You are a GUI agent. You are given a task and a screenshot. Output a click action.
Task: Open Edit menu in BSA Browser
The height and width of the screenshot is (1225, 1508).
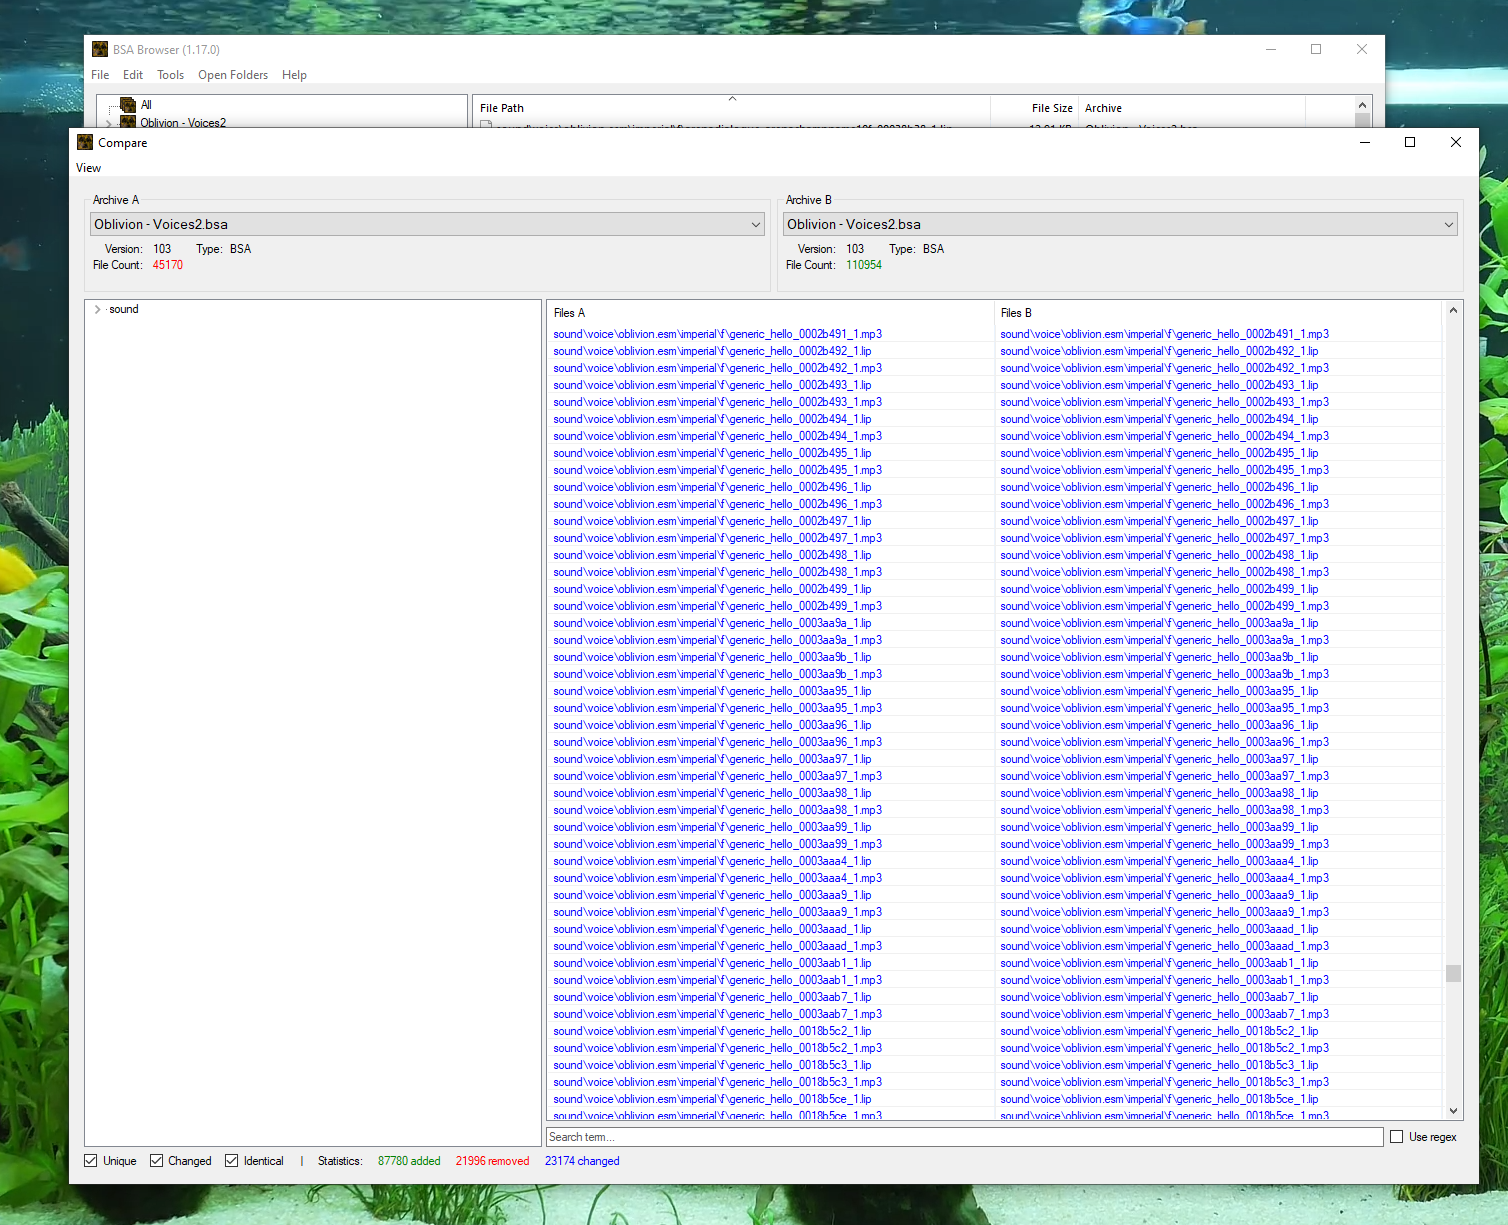pos(133,75)
